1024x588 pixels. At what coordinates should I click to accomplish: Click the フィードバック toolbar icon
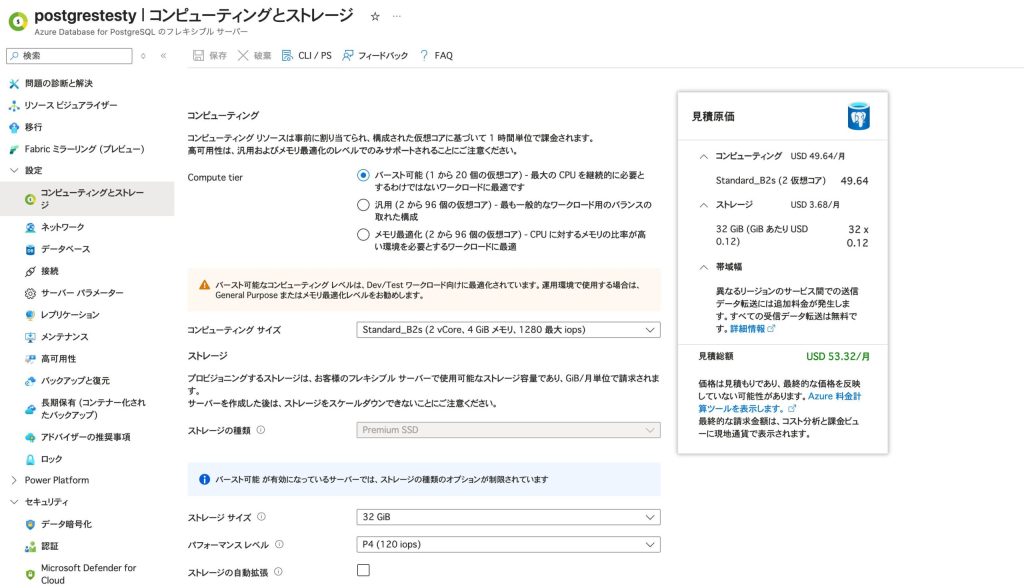pos(348,55)
